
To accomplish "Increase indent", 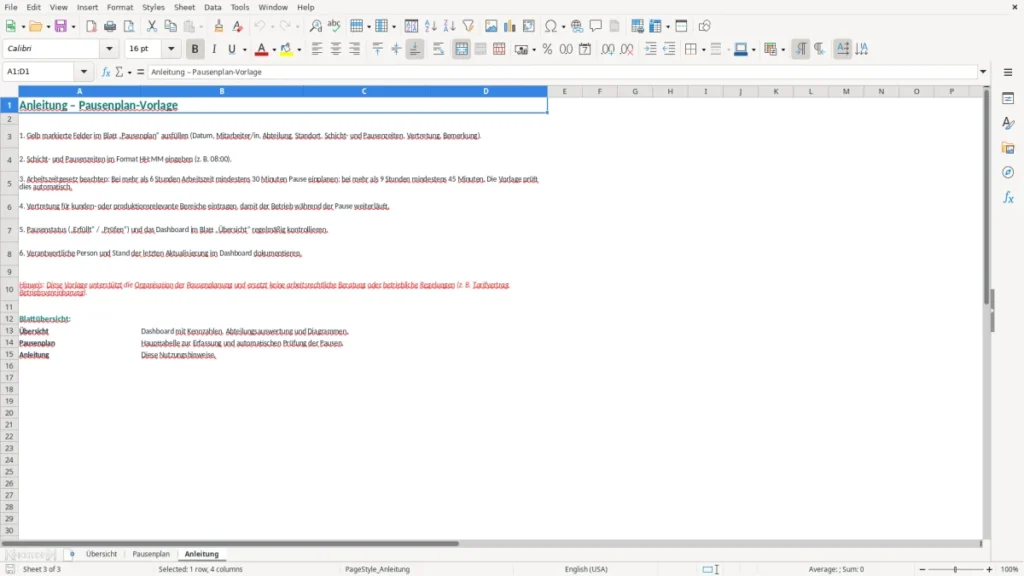I will [650, 49].
